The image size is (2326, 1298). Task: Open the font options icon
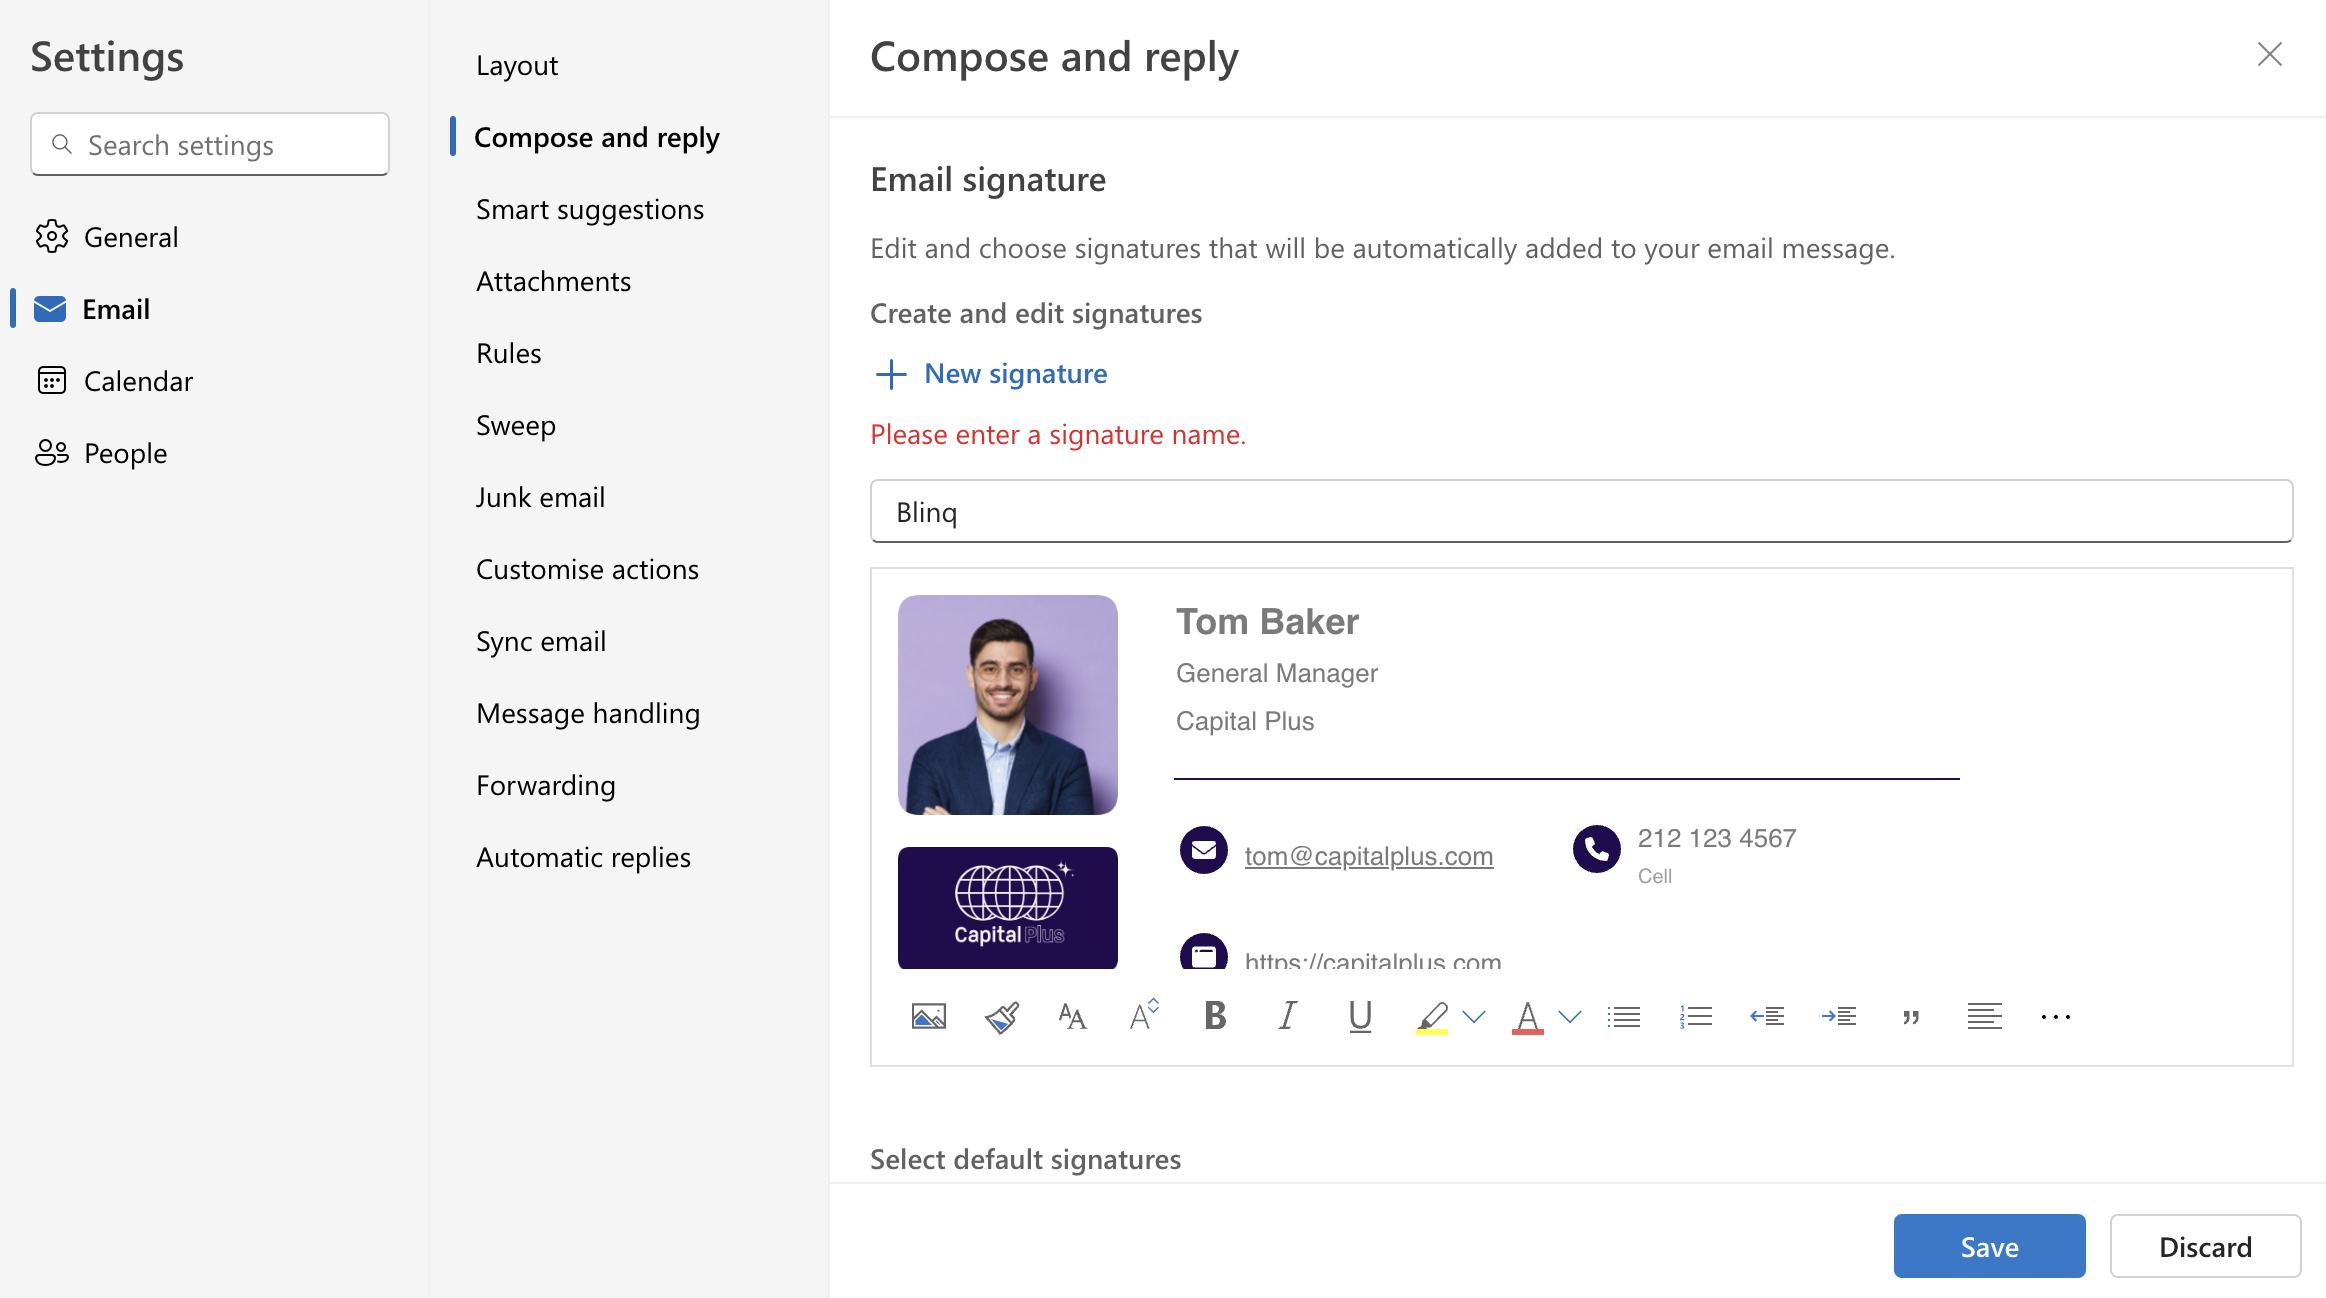pyautogui.click(x=1072, y=1016)
